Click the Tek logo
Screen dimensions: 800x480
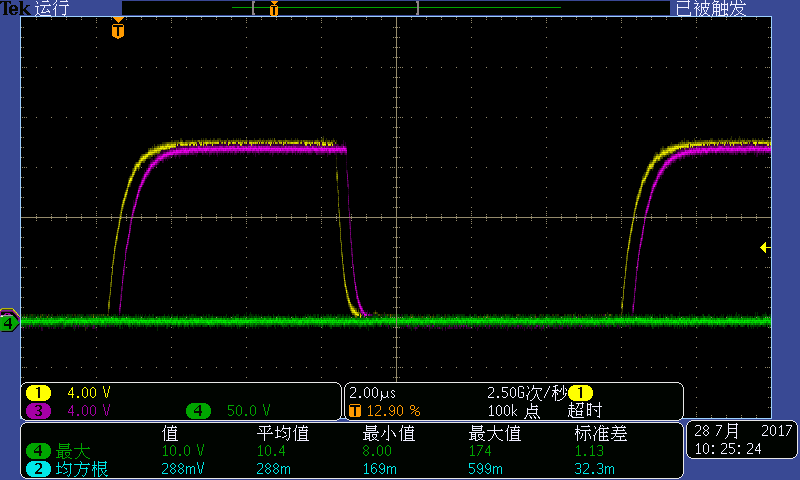tap(15, 8)
